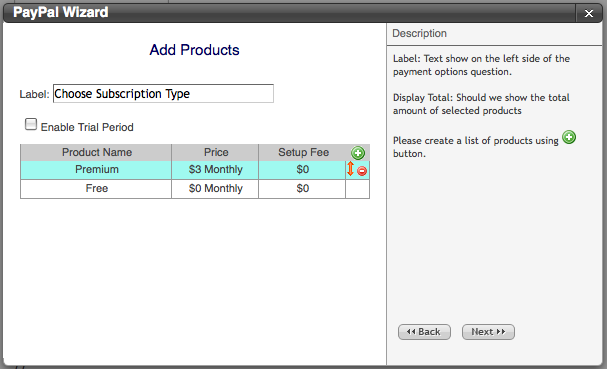607x369 pixels.
Task: Select the Premium product name cell
Action: point(96,170)
